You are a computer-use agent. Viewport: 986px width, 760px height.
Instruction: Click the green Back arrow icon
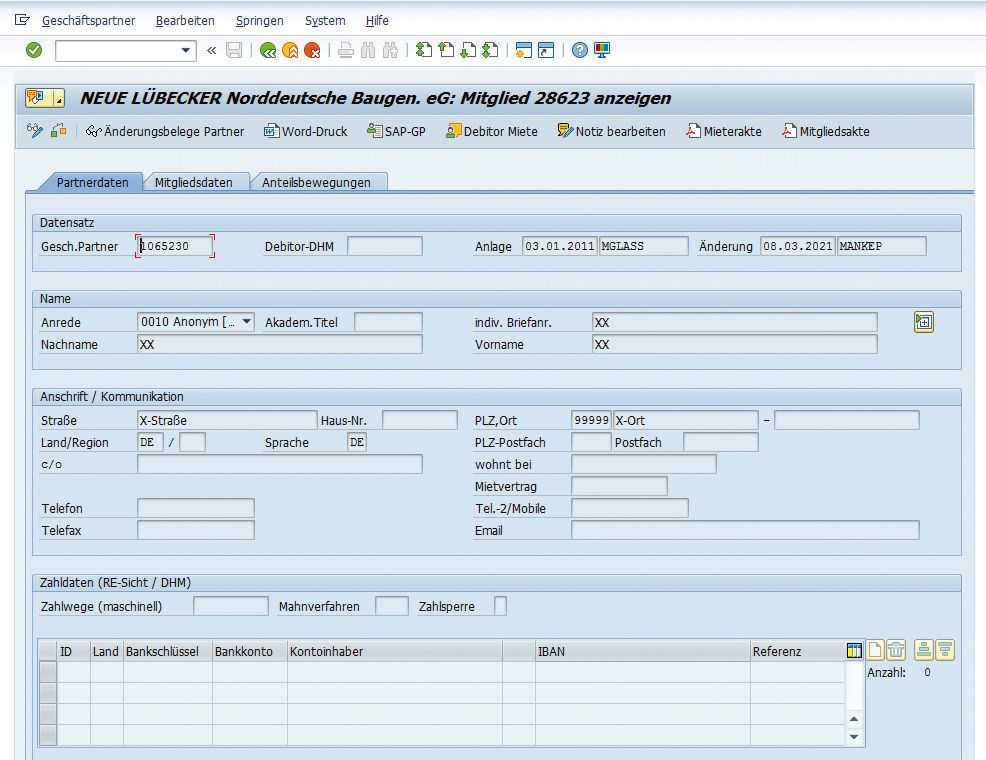coord(267,50)
